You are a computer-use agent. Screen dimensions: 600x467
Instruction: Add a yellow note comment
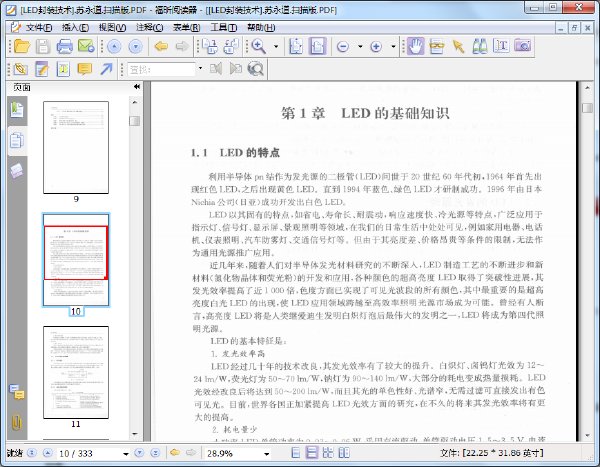[85, 69]
